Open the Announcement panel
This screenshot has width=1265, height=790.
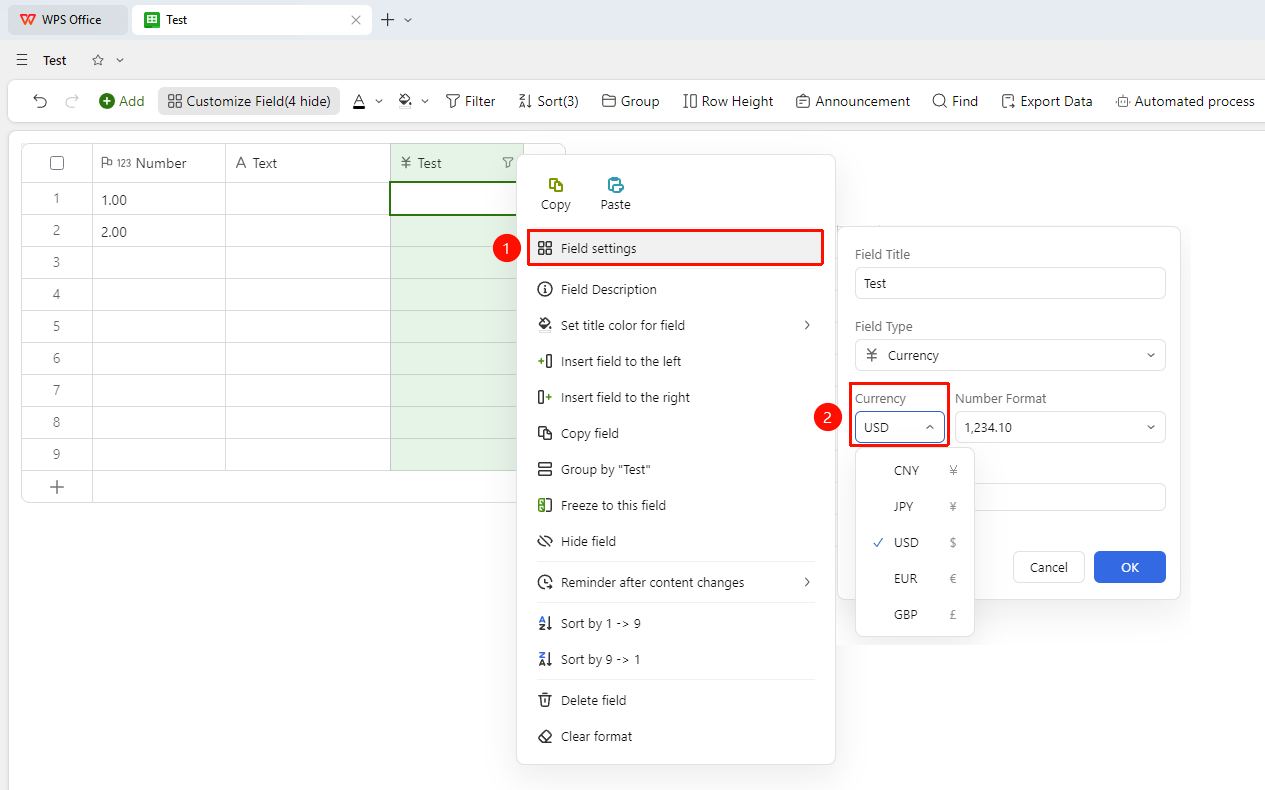click(853, 101)
